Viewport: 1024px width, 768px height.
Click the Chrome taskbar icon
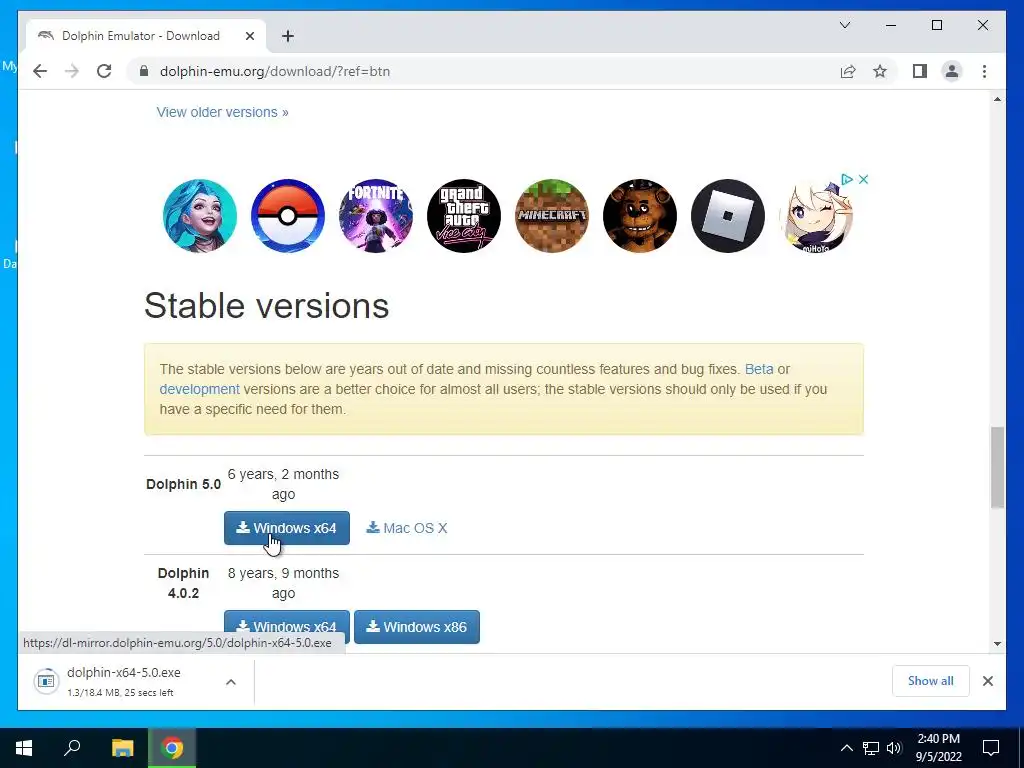(172, 748)
